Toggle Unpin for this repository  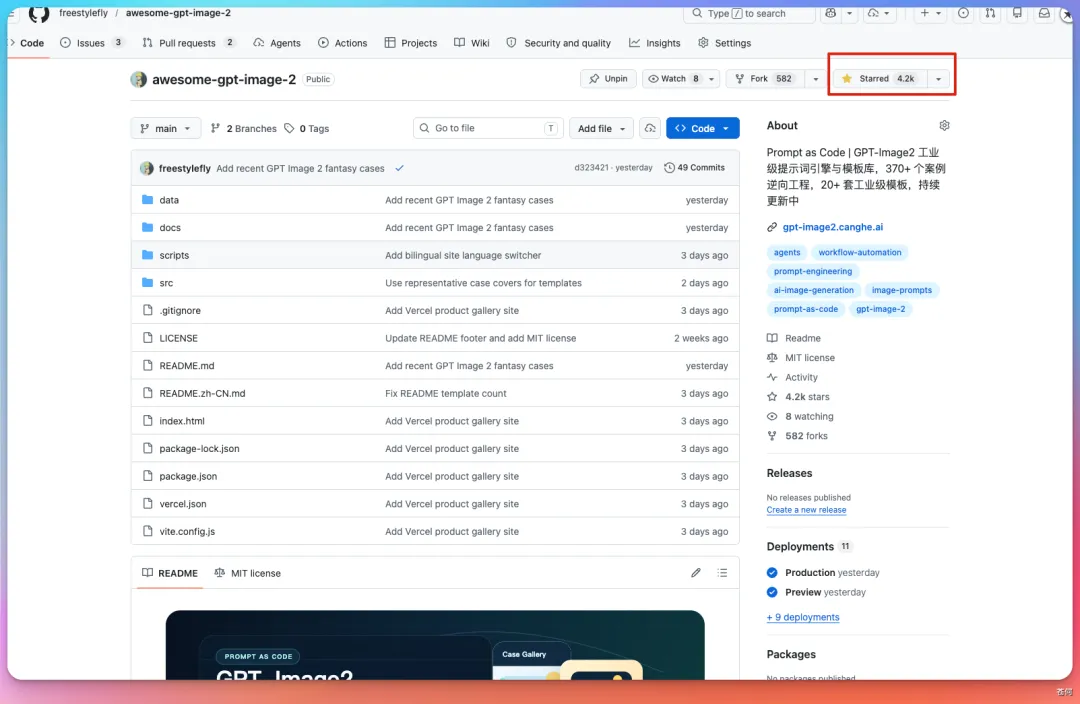(x=608, y=79)
